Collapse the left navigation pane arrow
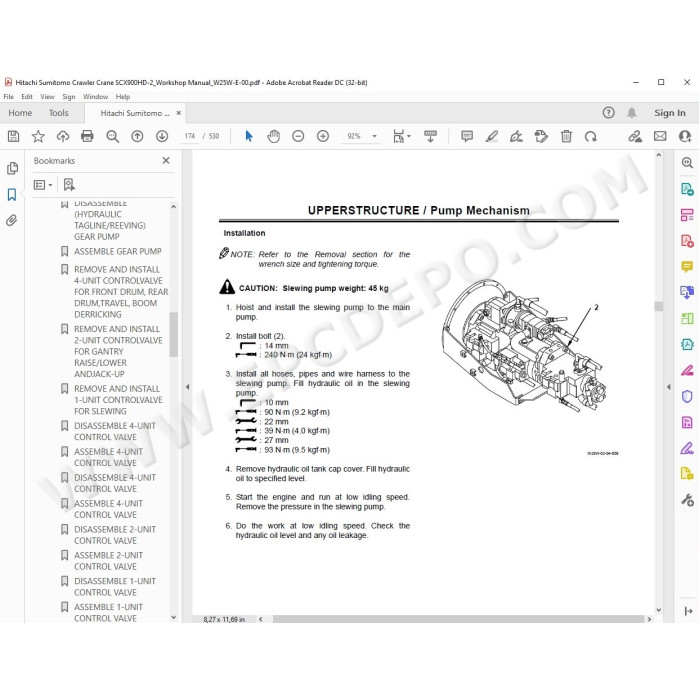Screen dimensions: 700x700 [188, 387]
